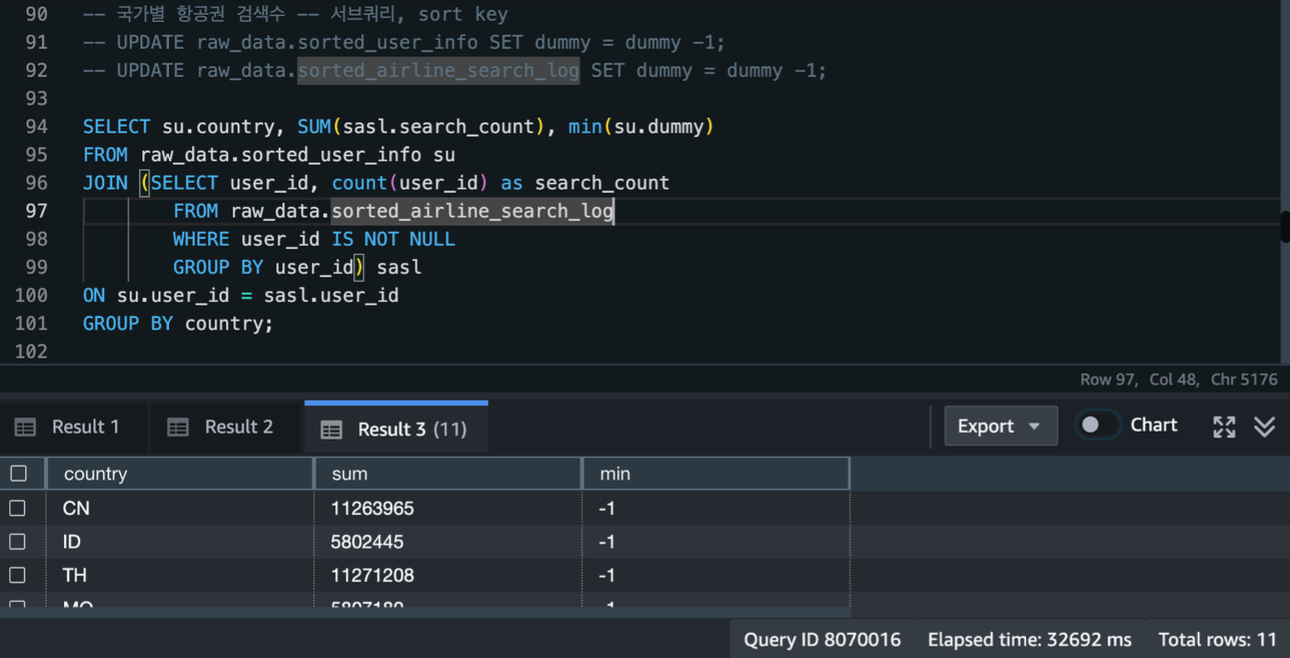Click the GROUP BY country; line

(178, 323)
